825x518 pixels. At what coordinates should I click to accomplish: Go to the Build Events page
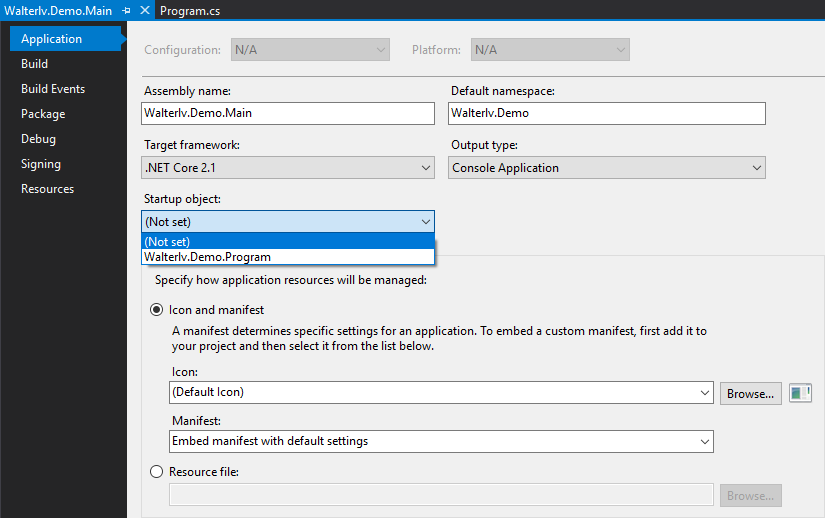click(53, 89)
